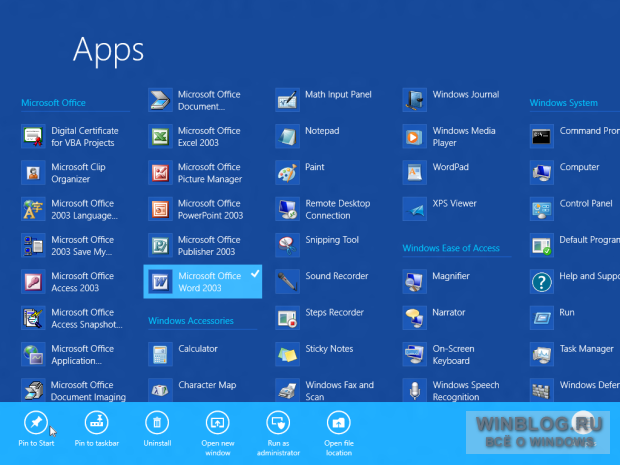
Task: Open the Default Programs icon
Action: [542, 246]
